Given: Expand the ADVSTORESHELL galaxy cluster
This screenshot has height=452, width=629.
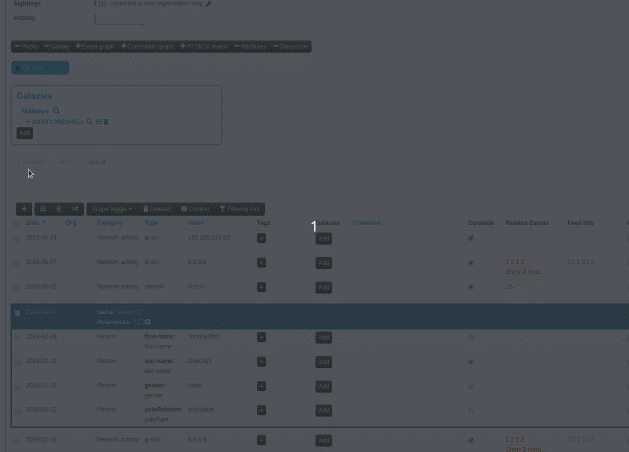Looking at the screenshot, I should click(28, 122).
